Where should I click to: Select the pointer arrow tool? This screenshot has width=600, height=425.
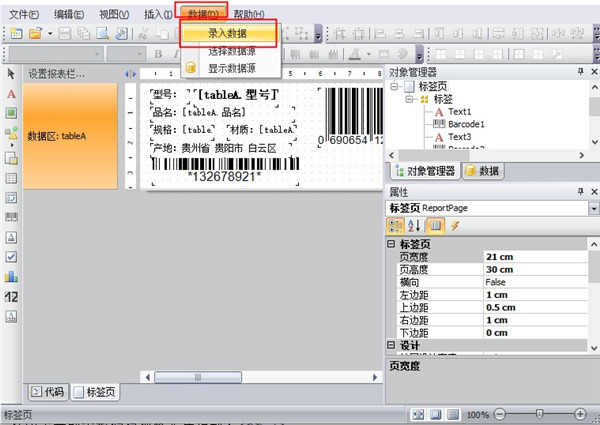click(x=11, y=74)
